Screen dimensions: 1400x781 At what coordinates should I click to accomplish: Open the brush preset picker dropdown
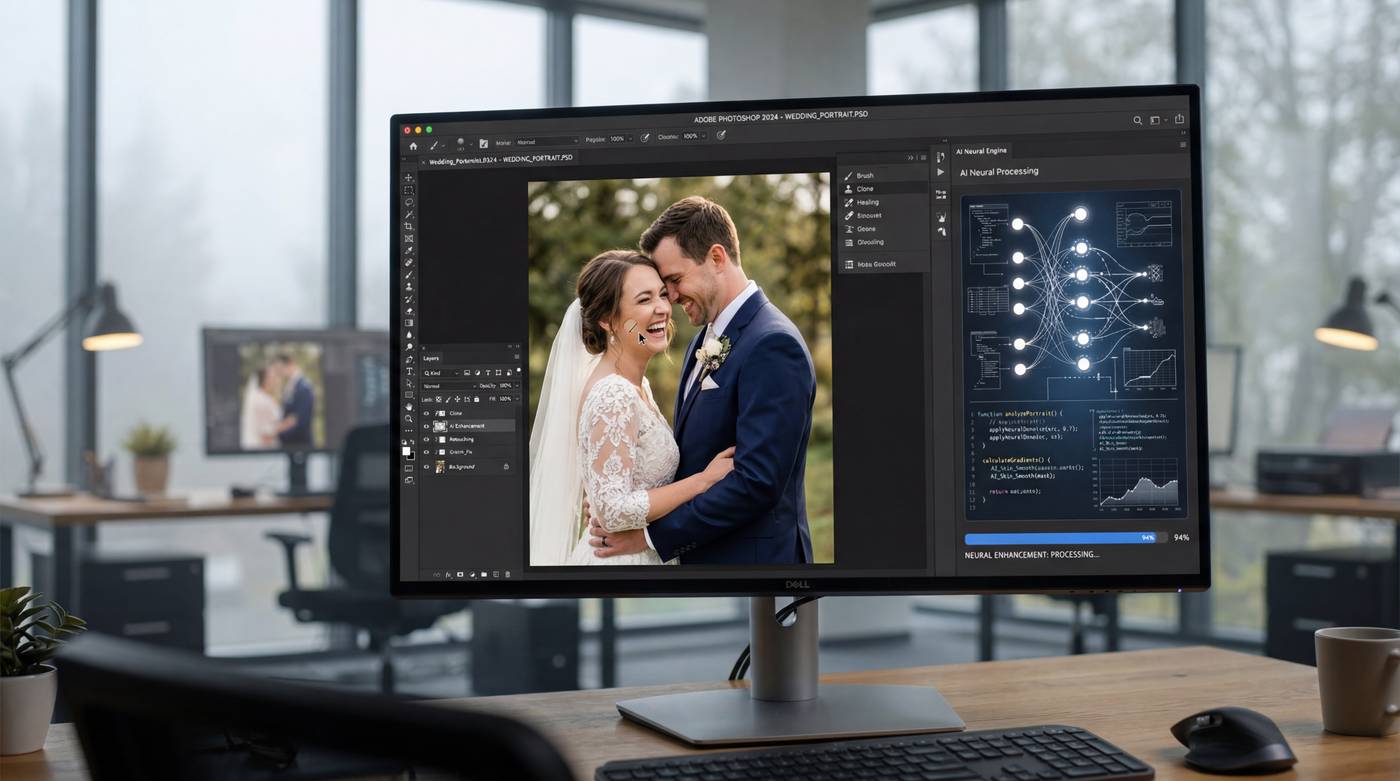[471, 144]
